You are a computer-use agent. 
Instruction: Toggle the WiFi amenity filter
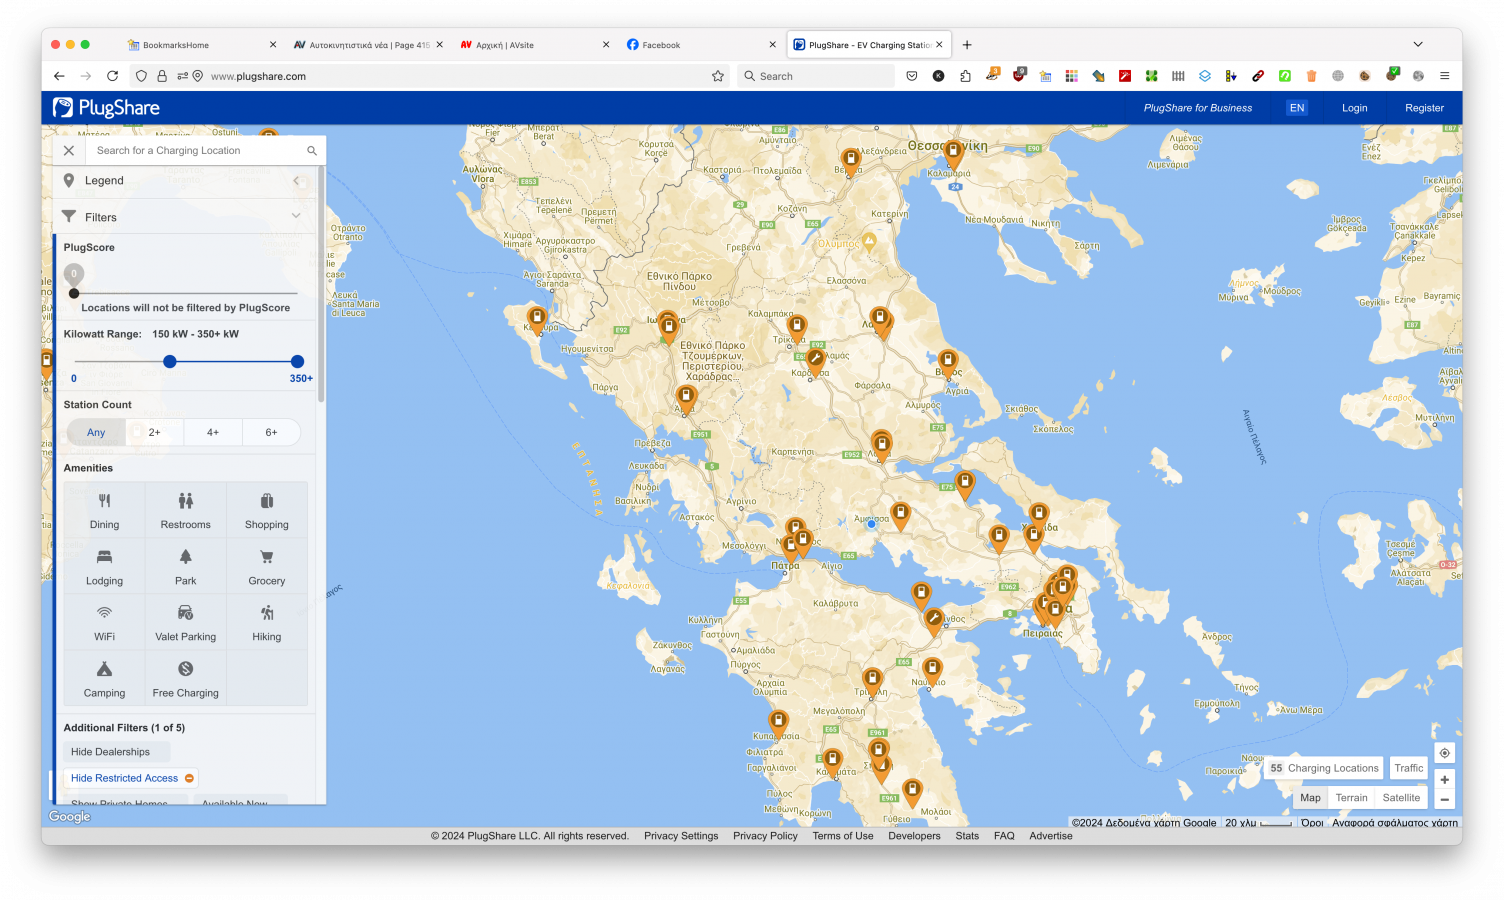pos(105,623)
